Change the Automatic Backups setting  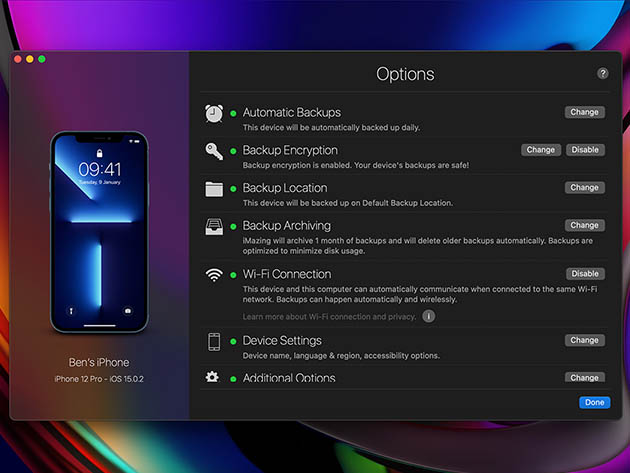tap(585, 112)
